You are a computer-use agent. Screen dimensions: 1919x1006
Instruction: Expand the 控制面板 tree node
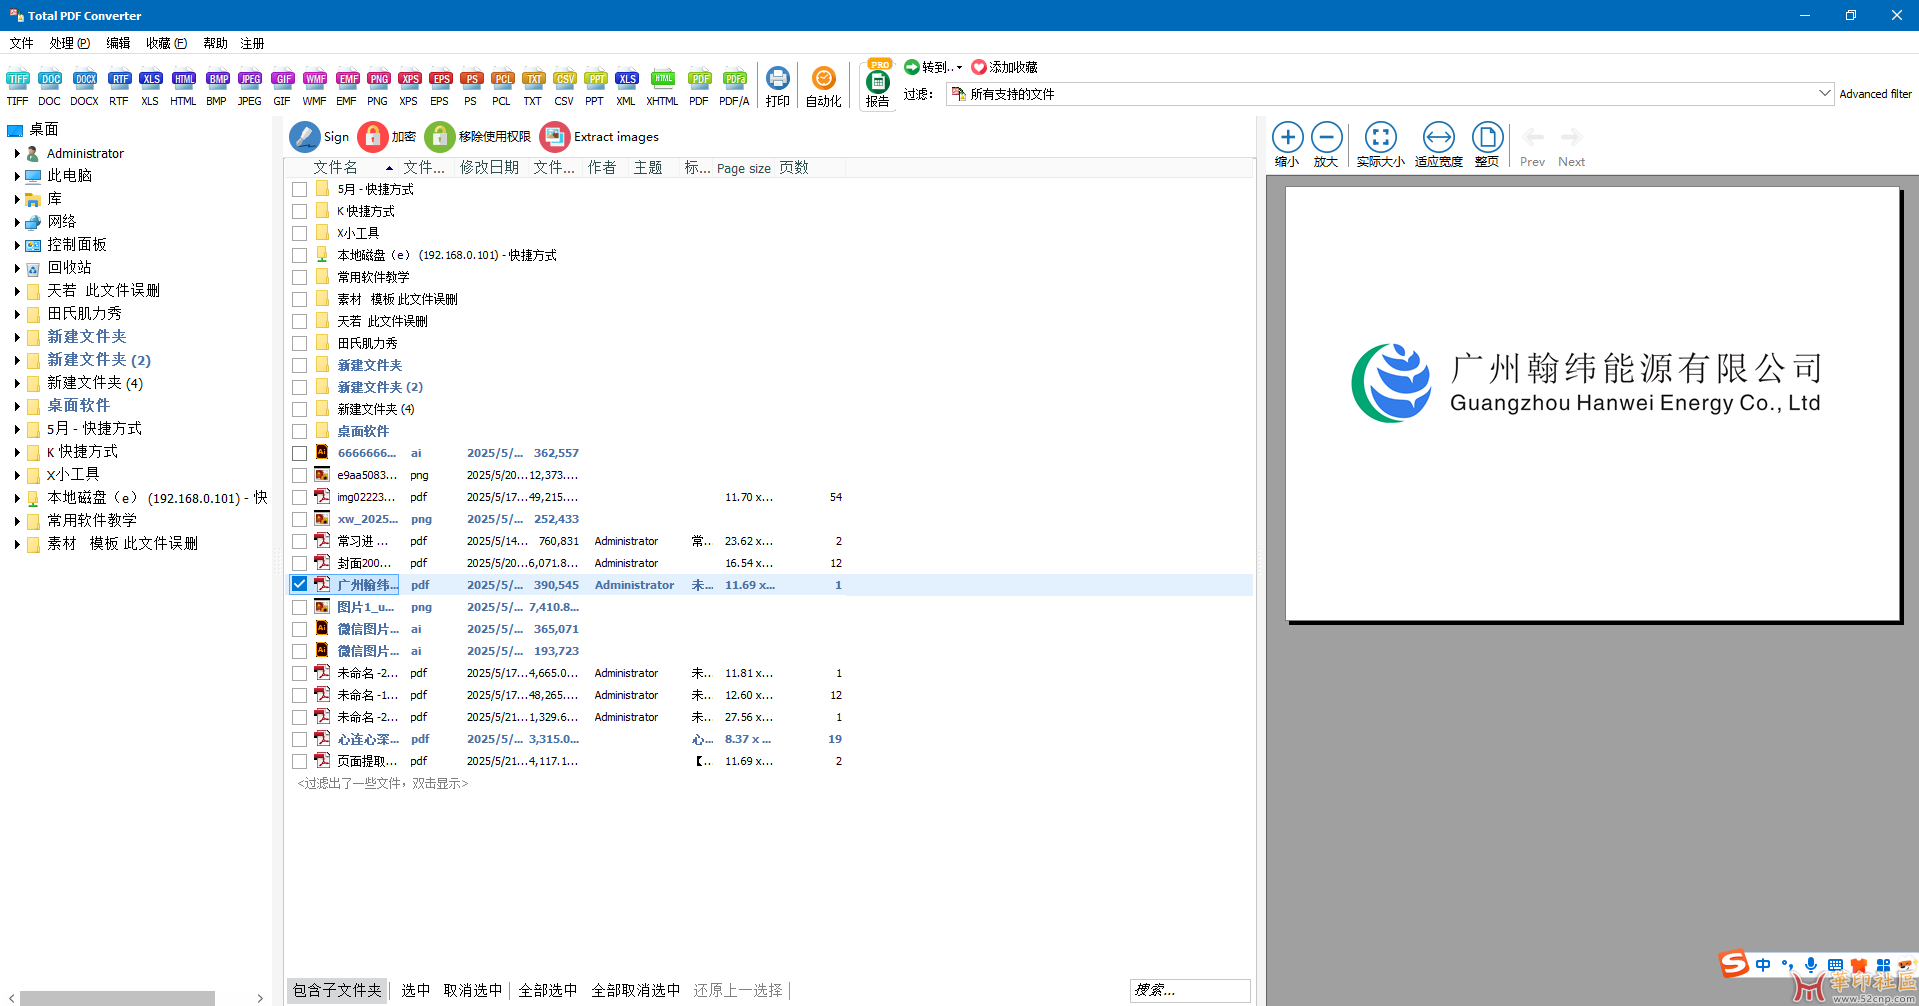17,245
